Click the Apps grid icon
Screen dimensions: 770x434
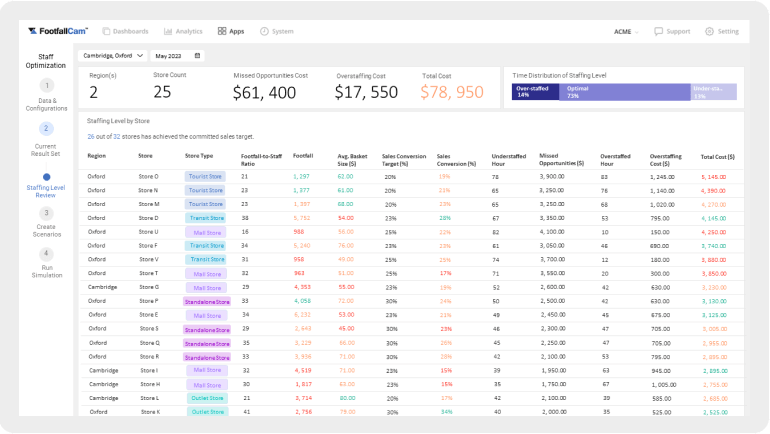click(222, 31)
